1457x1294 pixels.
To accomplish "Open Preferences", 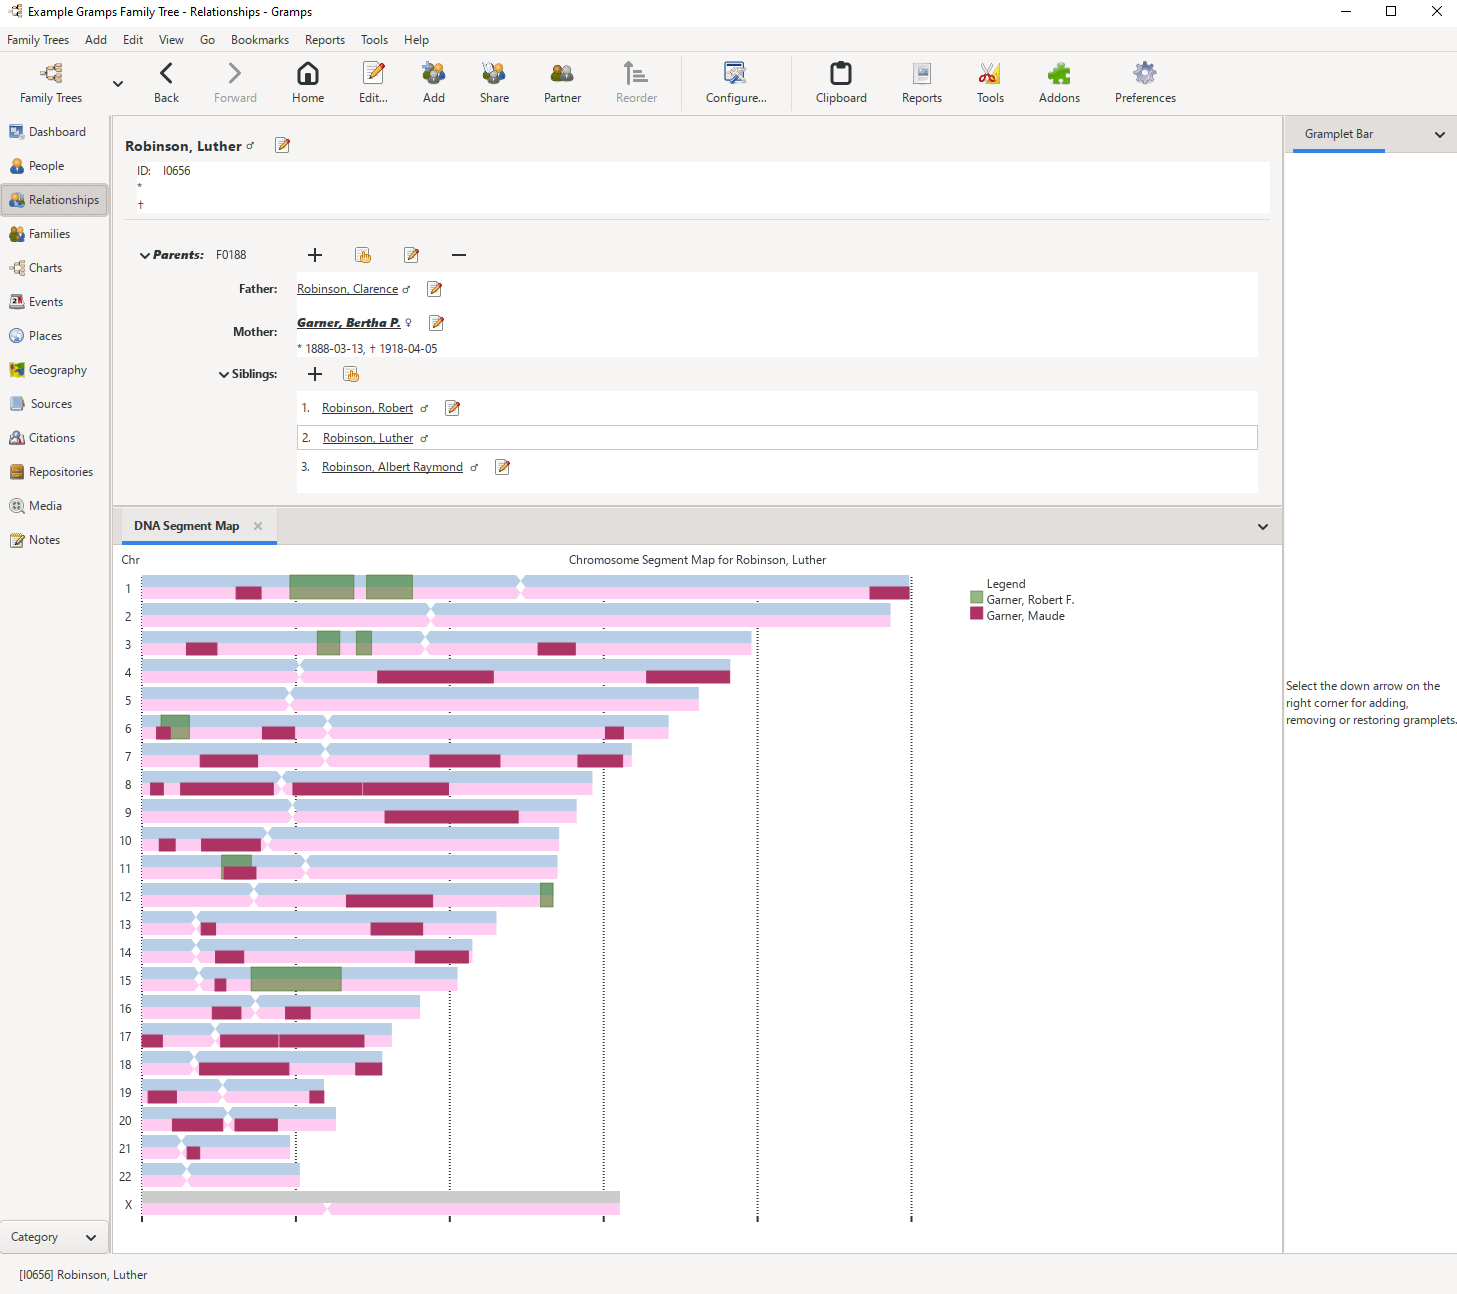I will point(1145,83).
